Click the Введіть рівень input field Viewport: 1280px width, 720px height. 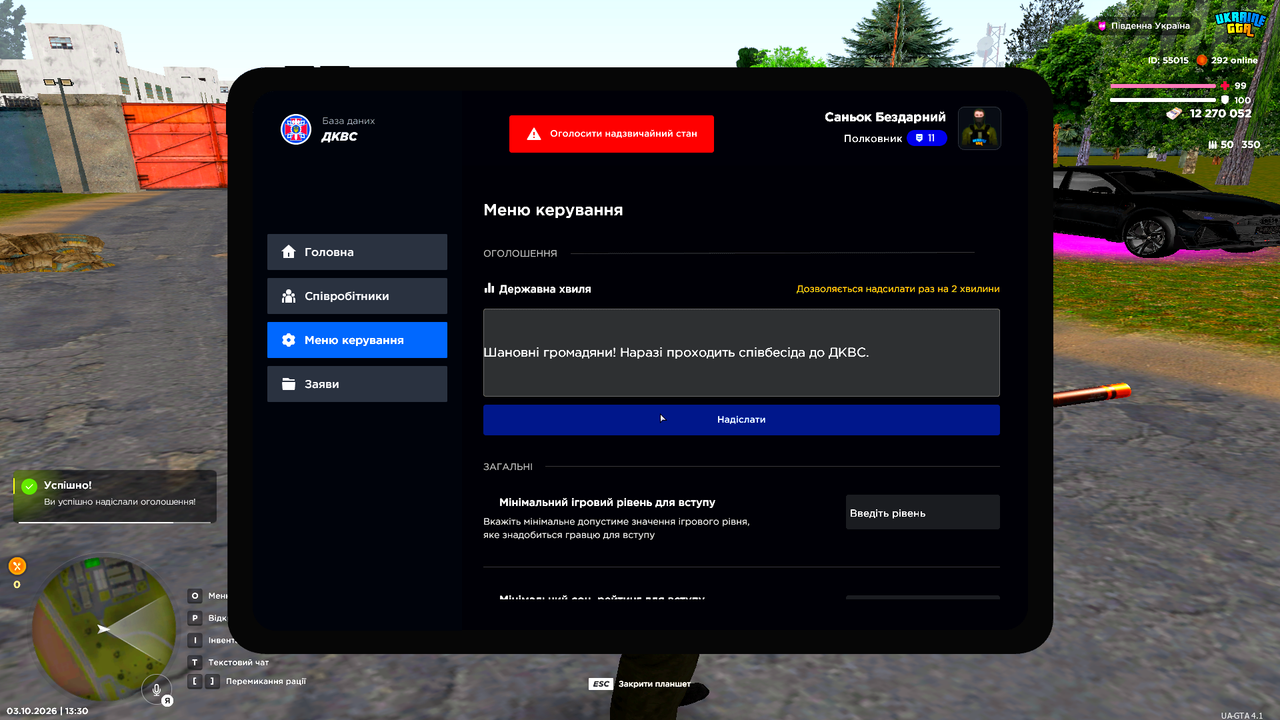(923, 512)
